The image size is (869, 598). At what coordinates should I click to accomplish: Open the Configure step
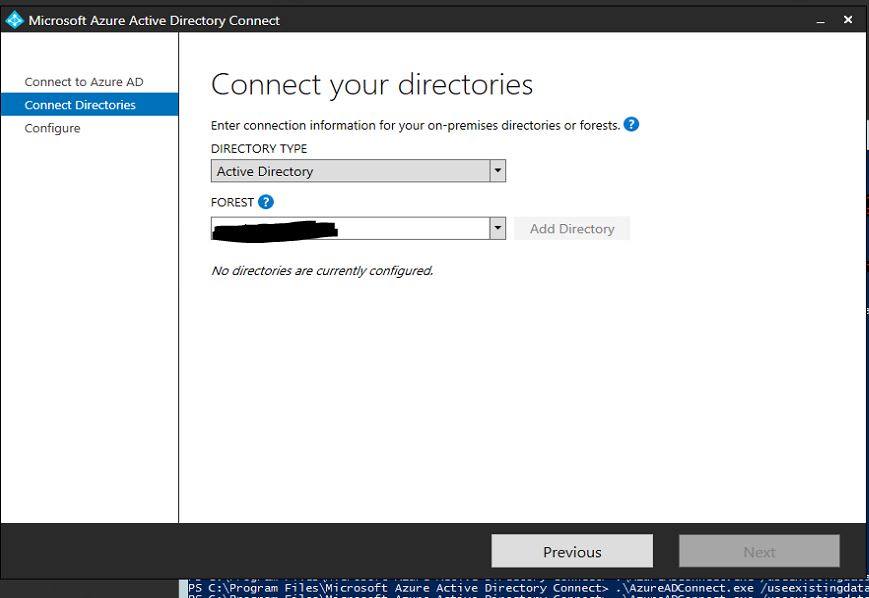pyautogui.click(x=52, y=128)
